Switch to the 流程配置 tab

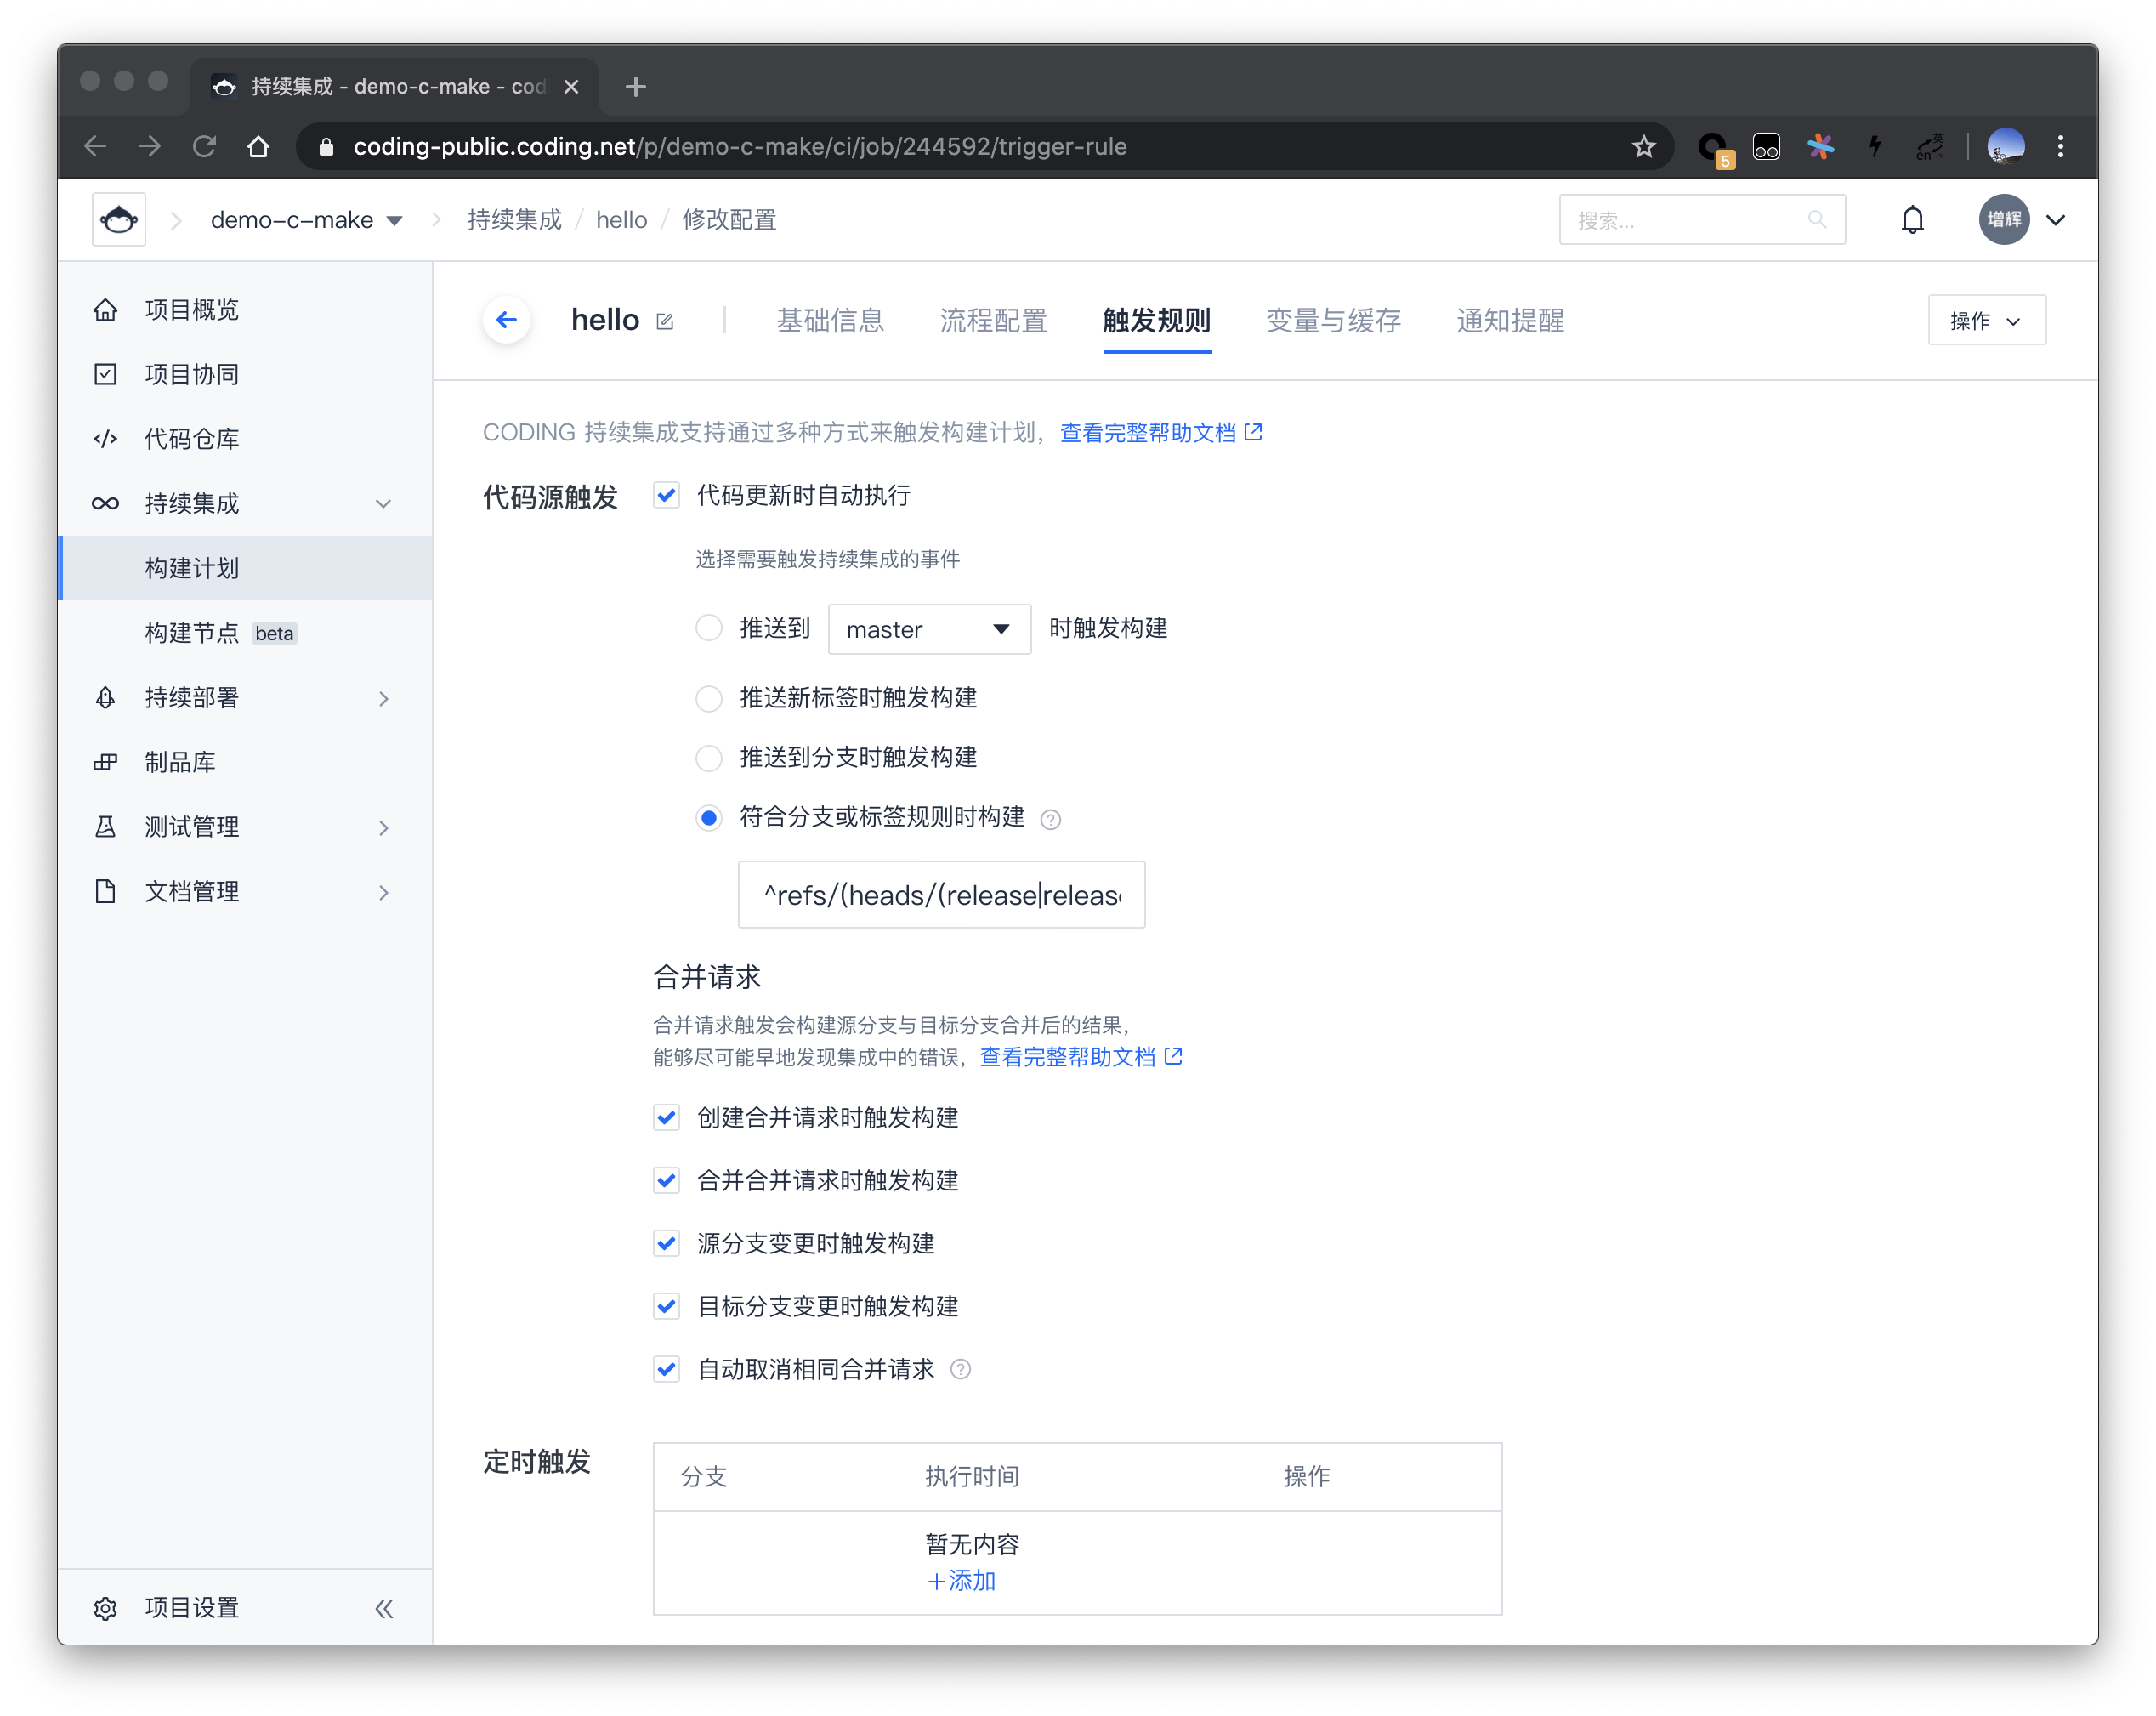(993, 321)
